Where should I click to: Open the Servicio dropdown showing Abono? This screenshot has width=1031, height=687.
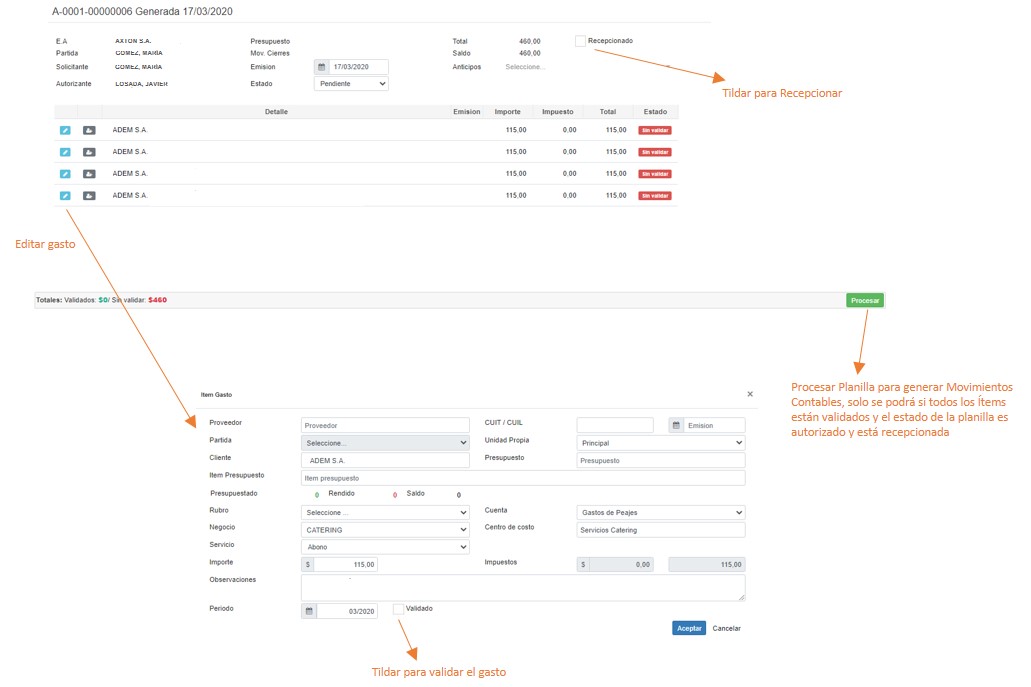[385, 547]
